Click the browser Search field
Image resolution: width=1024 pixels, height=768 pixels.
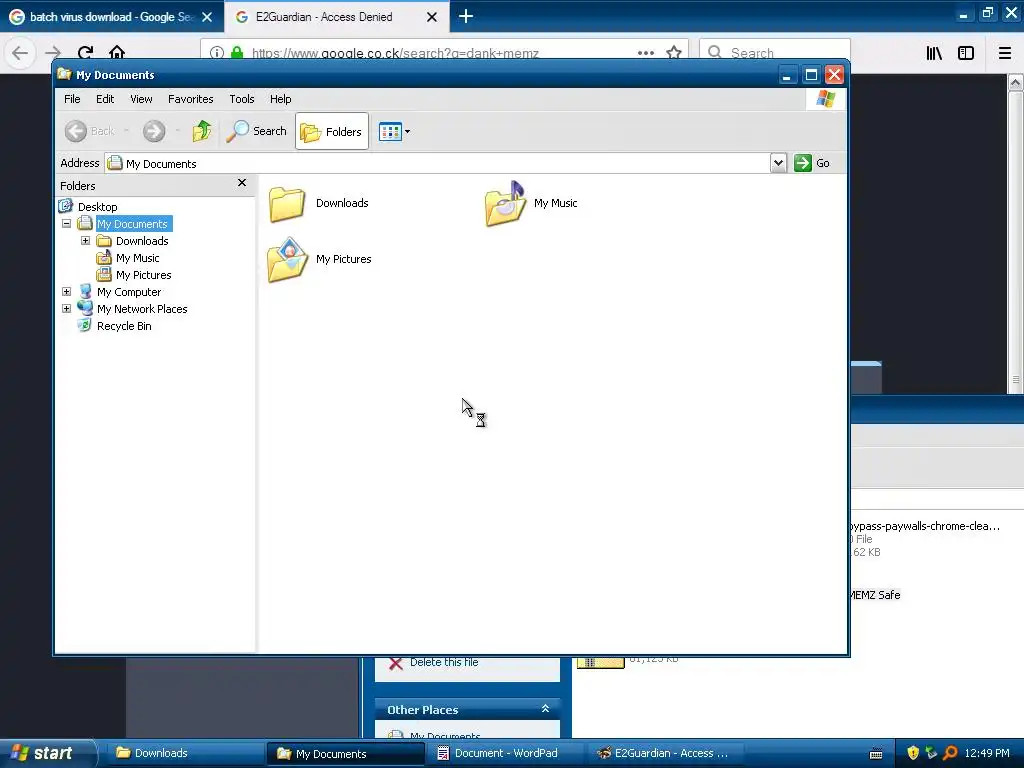775,52
